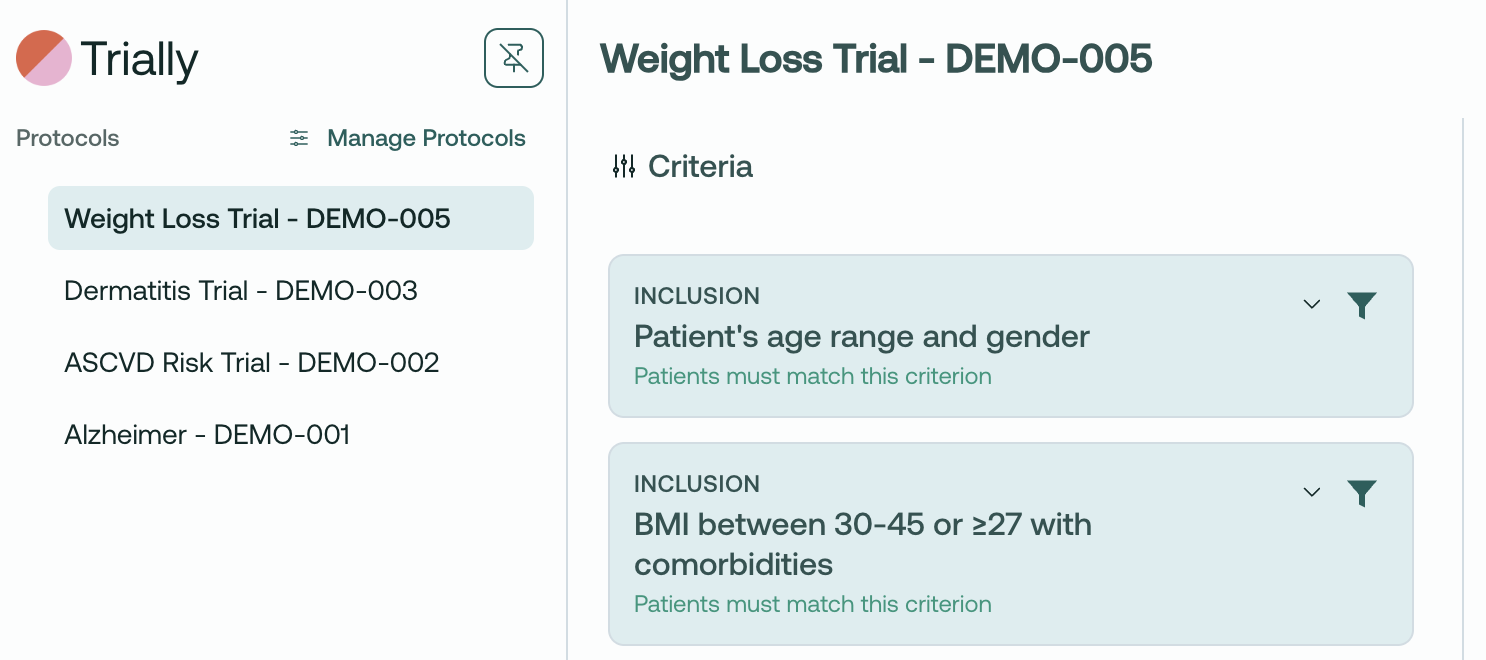Open Manage Protocols
Viewport: 1486px width, 660px height.
tap(426, 138)
